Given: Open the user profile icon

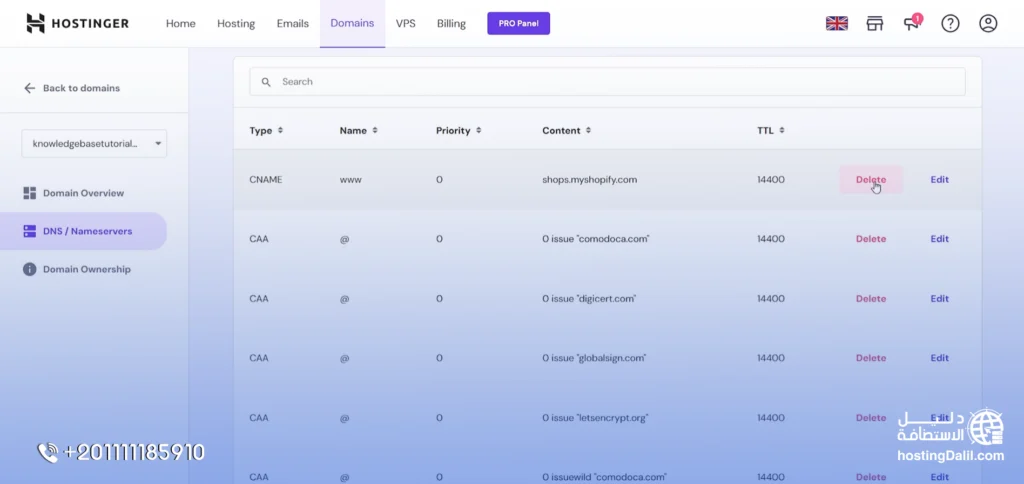Looking at the screenshot, I should coord(988,23).
